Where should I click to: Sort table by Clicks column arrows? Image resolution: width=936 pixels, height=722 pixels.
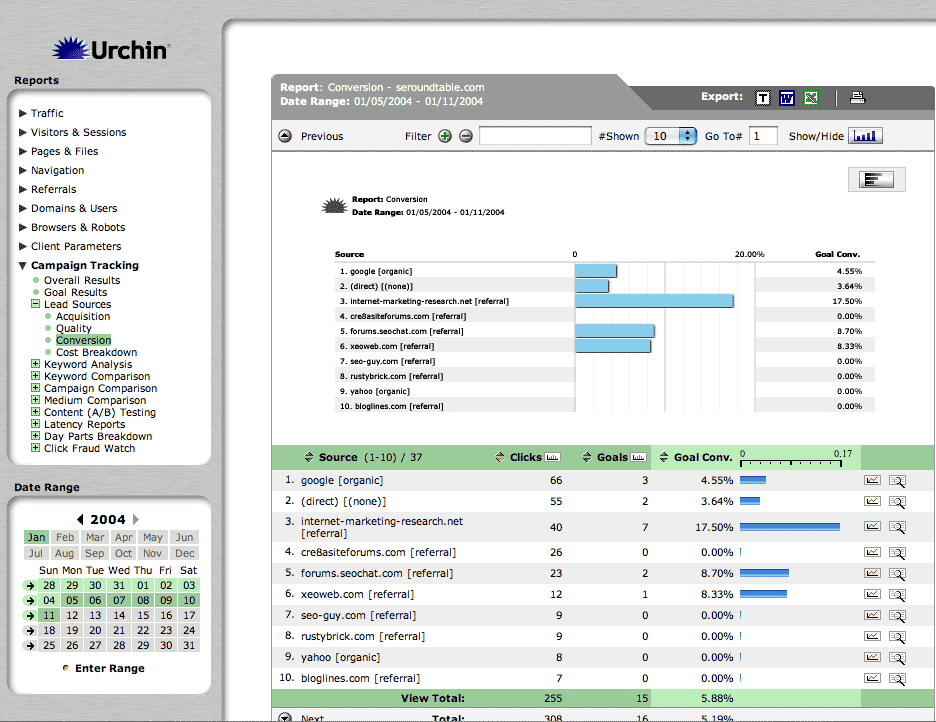point(500,457)
